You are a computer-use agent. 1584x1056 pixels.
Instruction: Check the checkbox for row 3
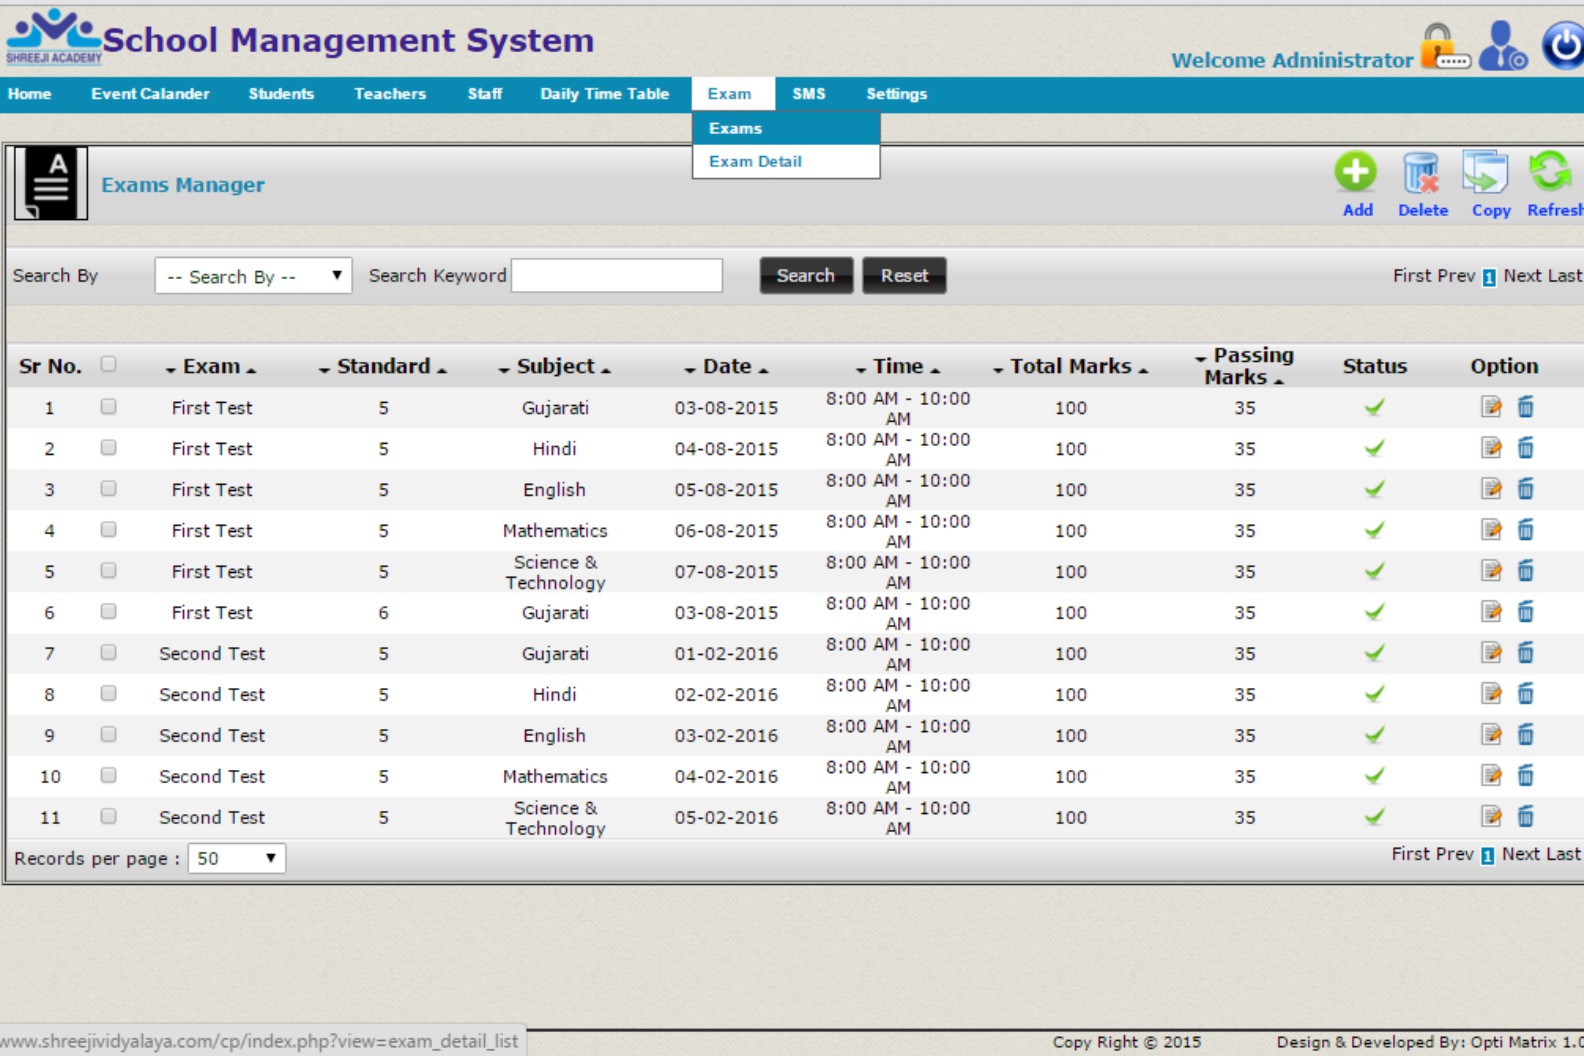pos(108,488)
